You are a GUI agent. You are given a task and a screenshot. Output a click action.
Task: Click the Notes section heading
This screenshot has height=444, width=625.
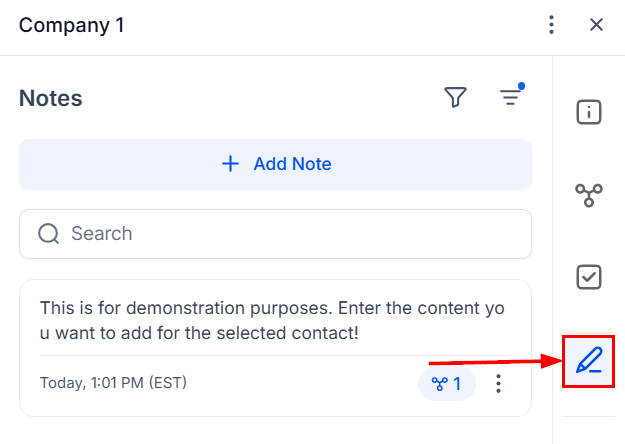coord(51,98)
